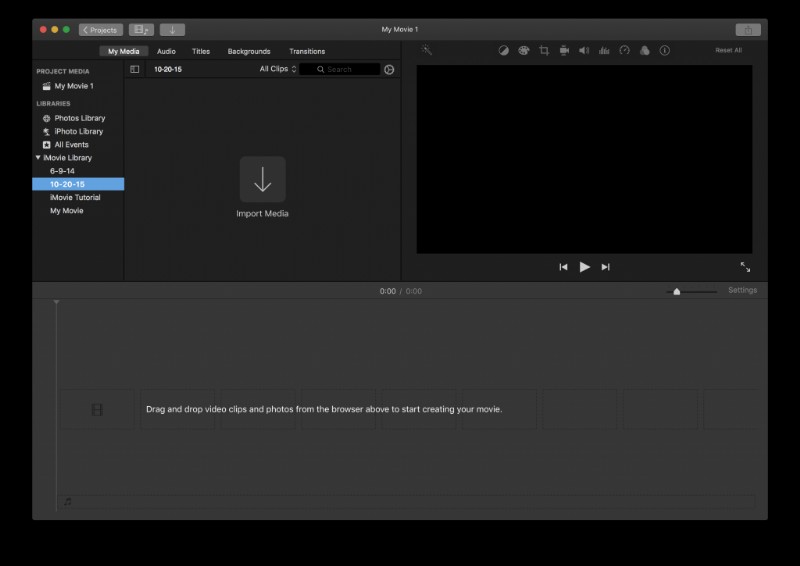Screen dimensions: 800x566
Task: Open the Transitions tab
Action: (x=307, y=51)
